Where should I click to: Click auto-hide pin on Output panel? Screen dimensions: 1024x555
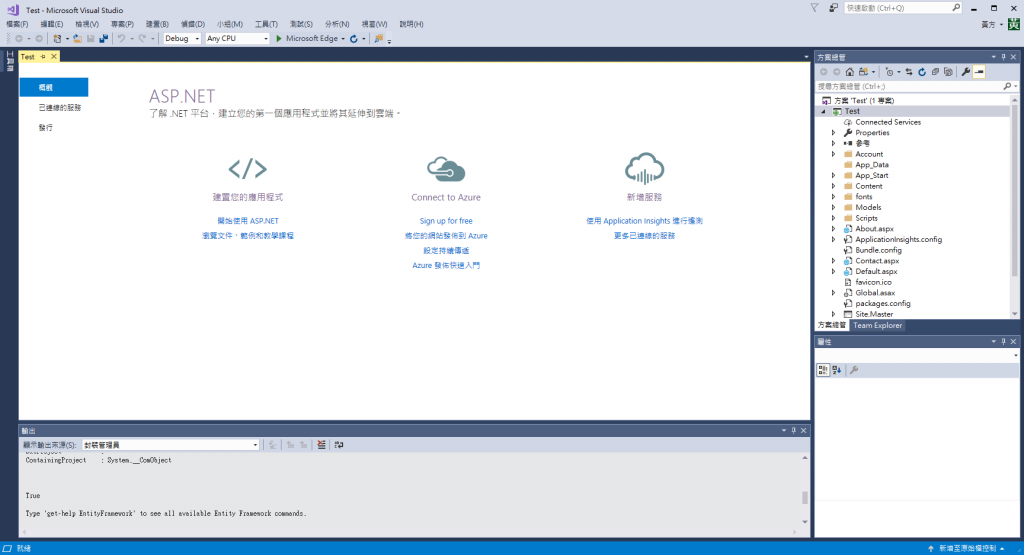tap(794, 431)
